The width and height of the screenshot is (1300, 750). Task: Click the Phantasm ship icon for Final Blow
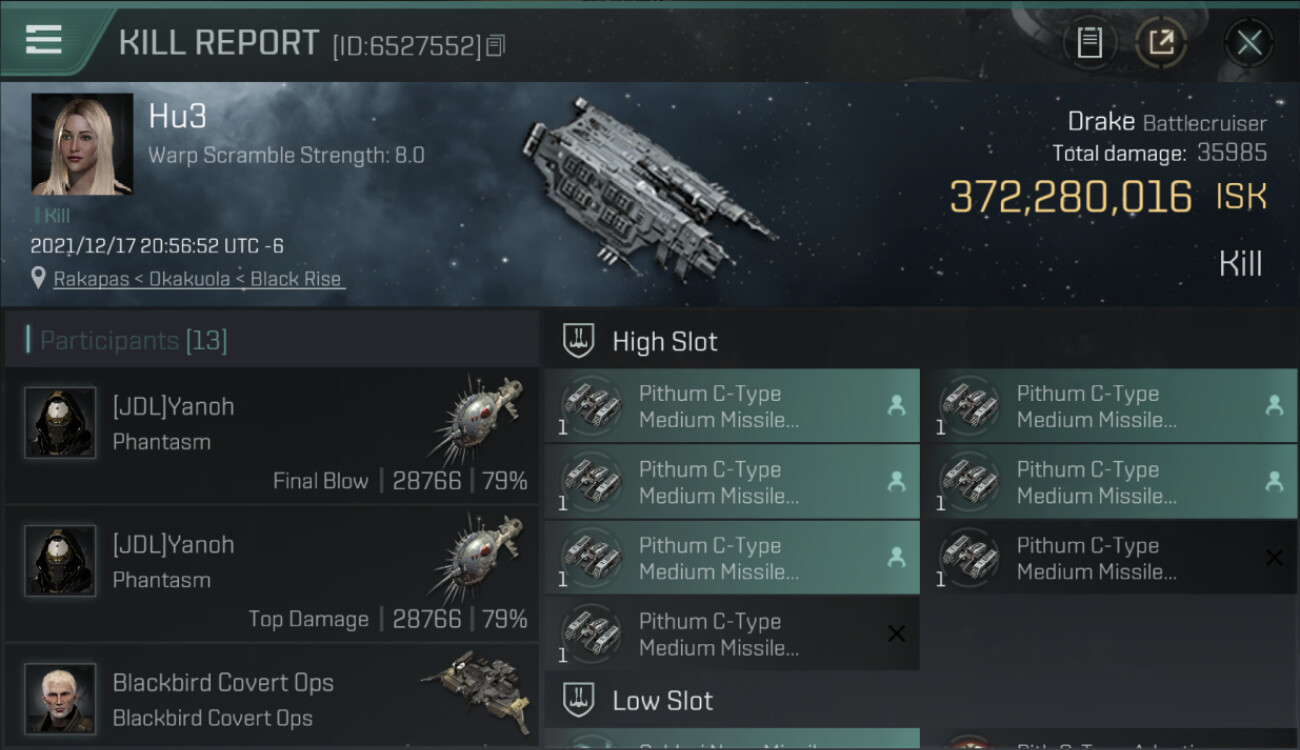[x=480, y=420]
